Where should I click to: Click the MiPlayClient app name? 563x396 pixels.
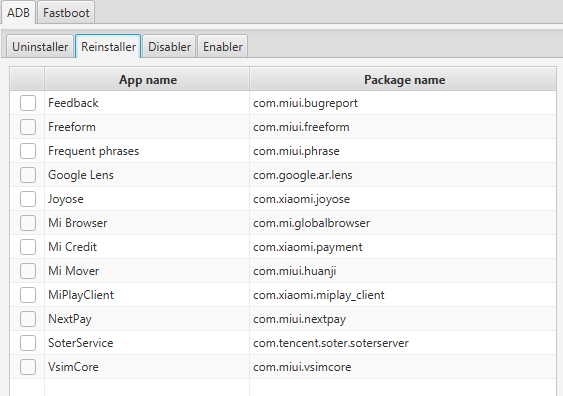click(81, 295)
